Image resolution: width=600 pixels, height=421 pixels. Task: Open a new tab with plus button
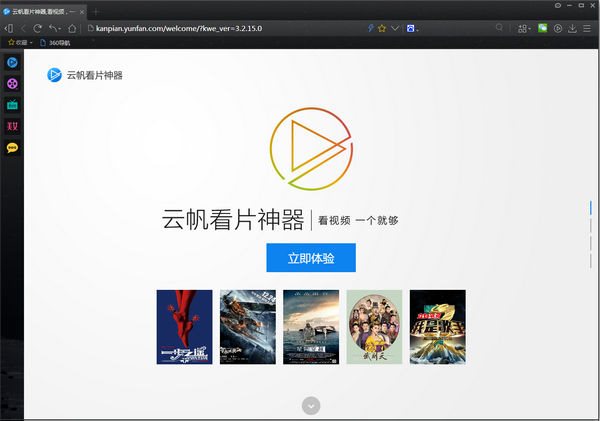(96, 12)
